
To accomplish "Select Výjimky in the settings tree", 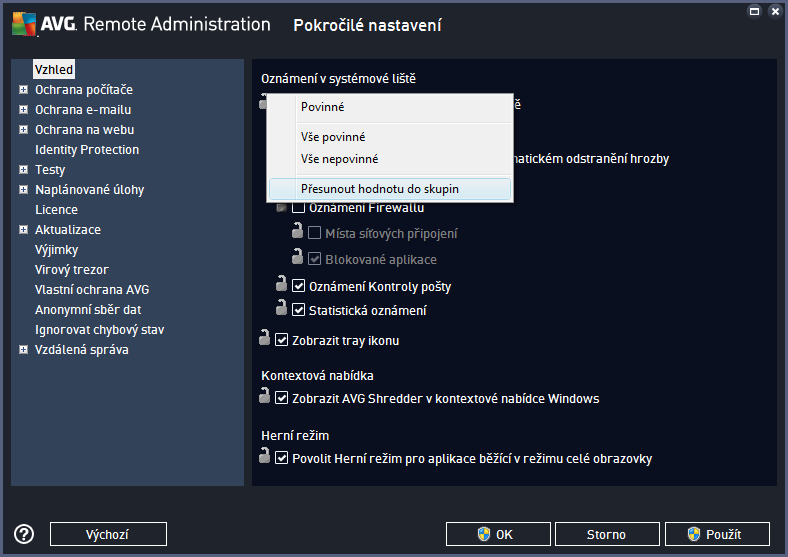I will [x=56, y=250].
